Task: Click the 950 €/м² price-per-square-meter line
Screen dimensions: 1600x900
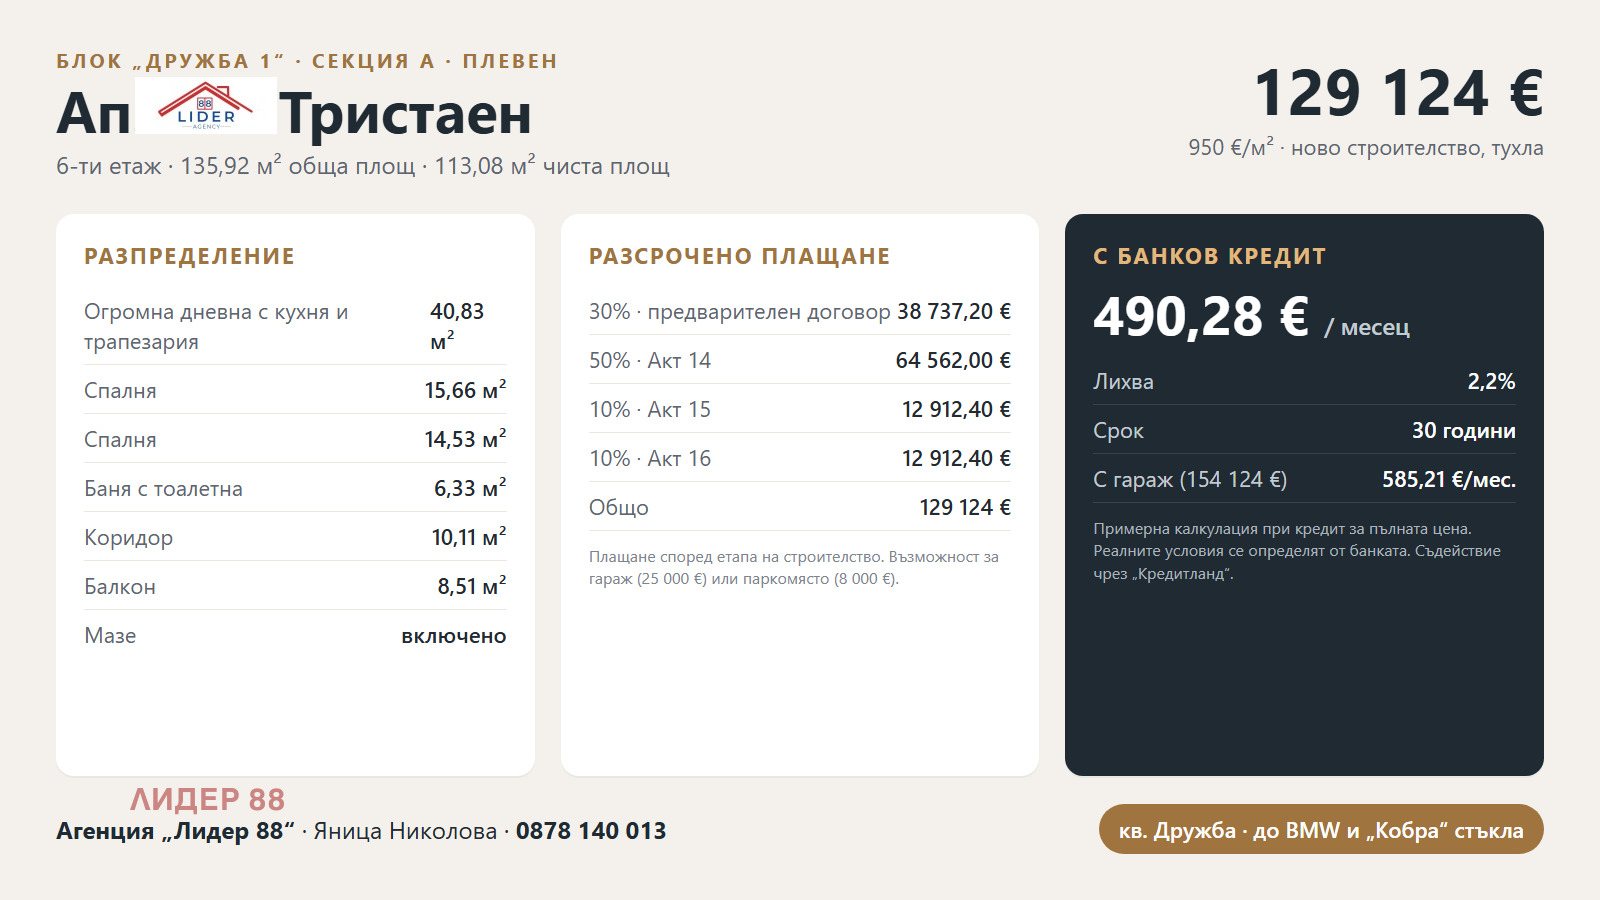Action: pyautogui.click(x=1365, y=147)
